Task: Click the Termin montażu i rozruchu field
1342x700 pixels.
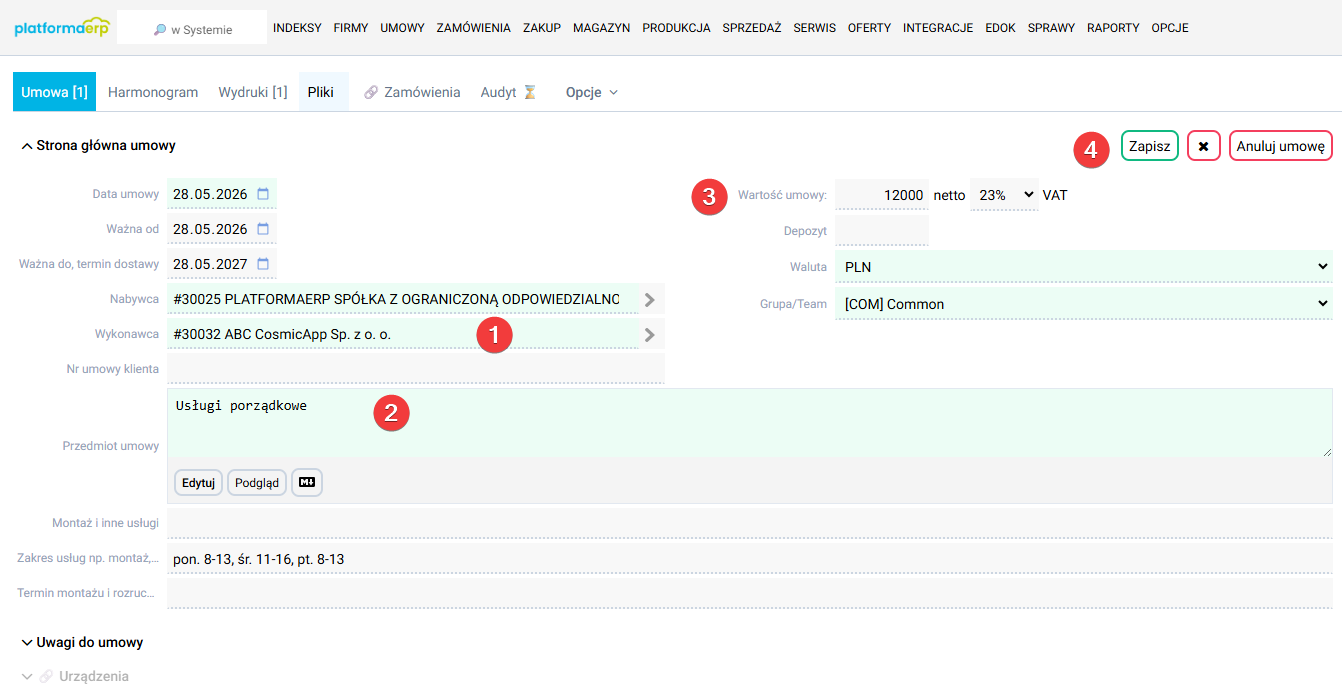Action: [x=750, y=593]
